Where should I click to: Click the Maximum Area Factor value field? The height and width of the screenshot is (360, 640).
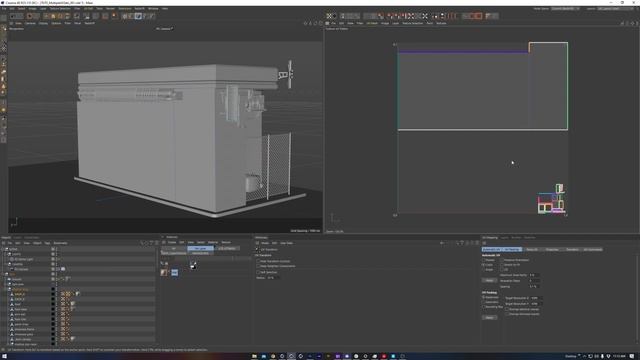click(x=534, y=275)
